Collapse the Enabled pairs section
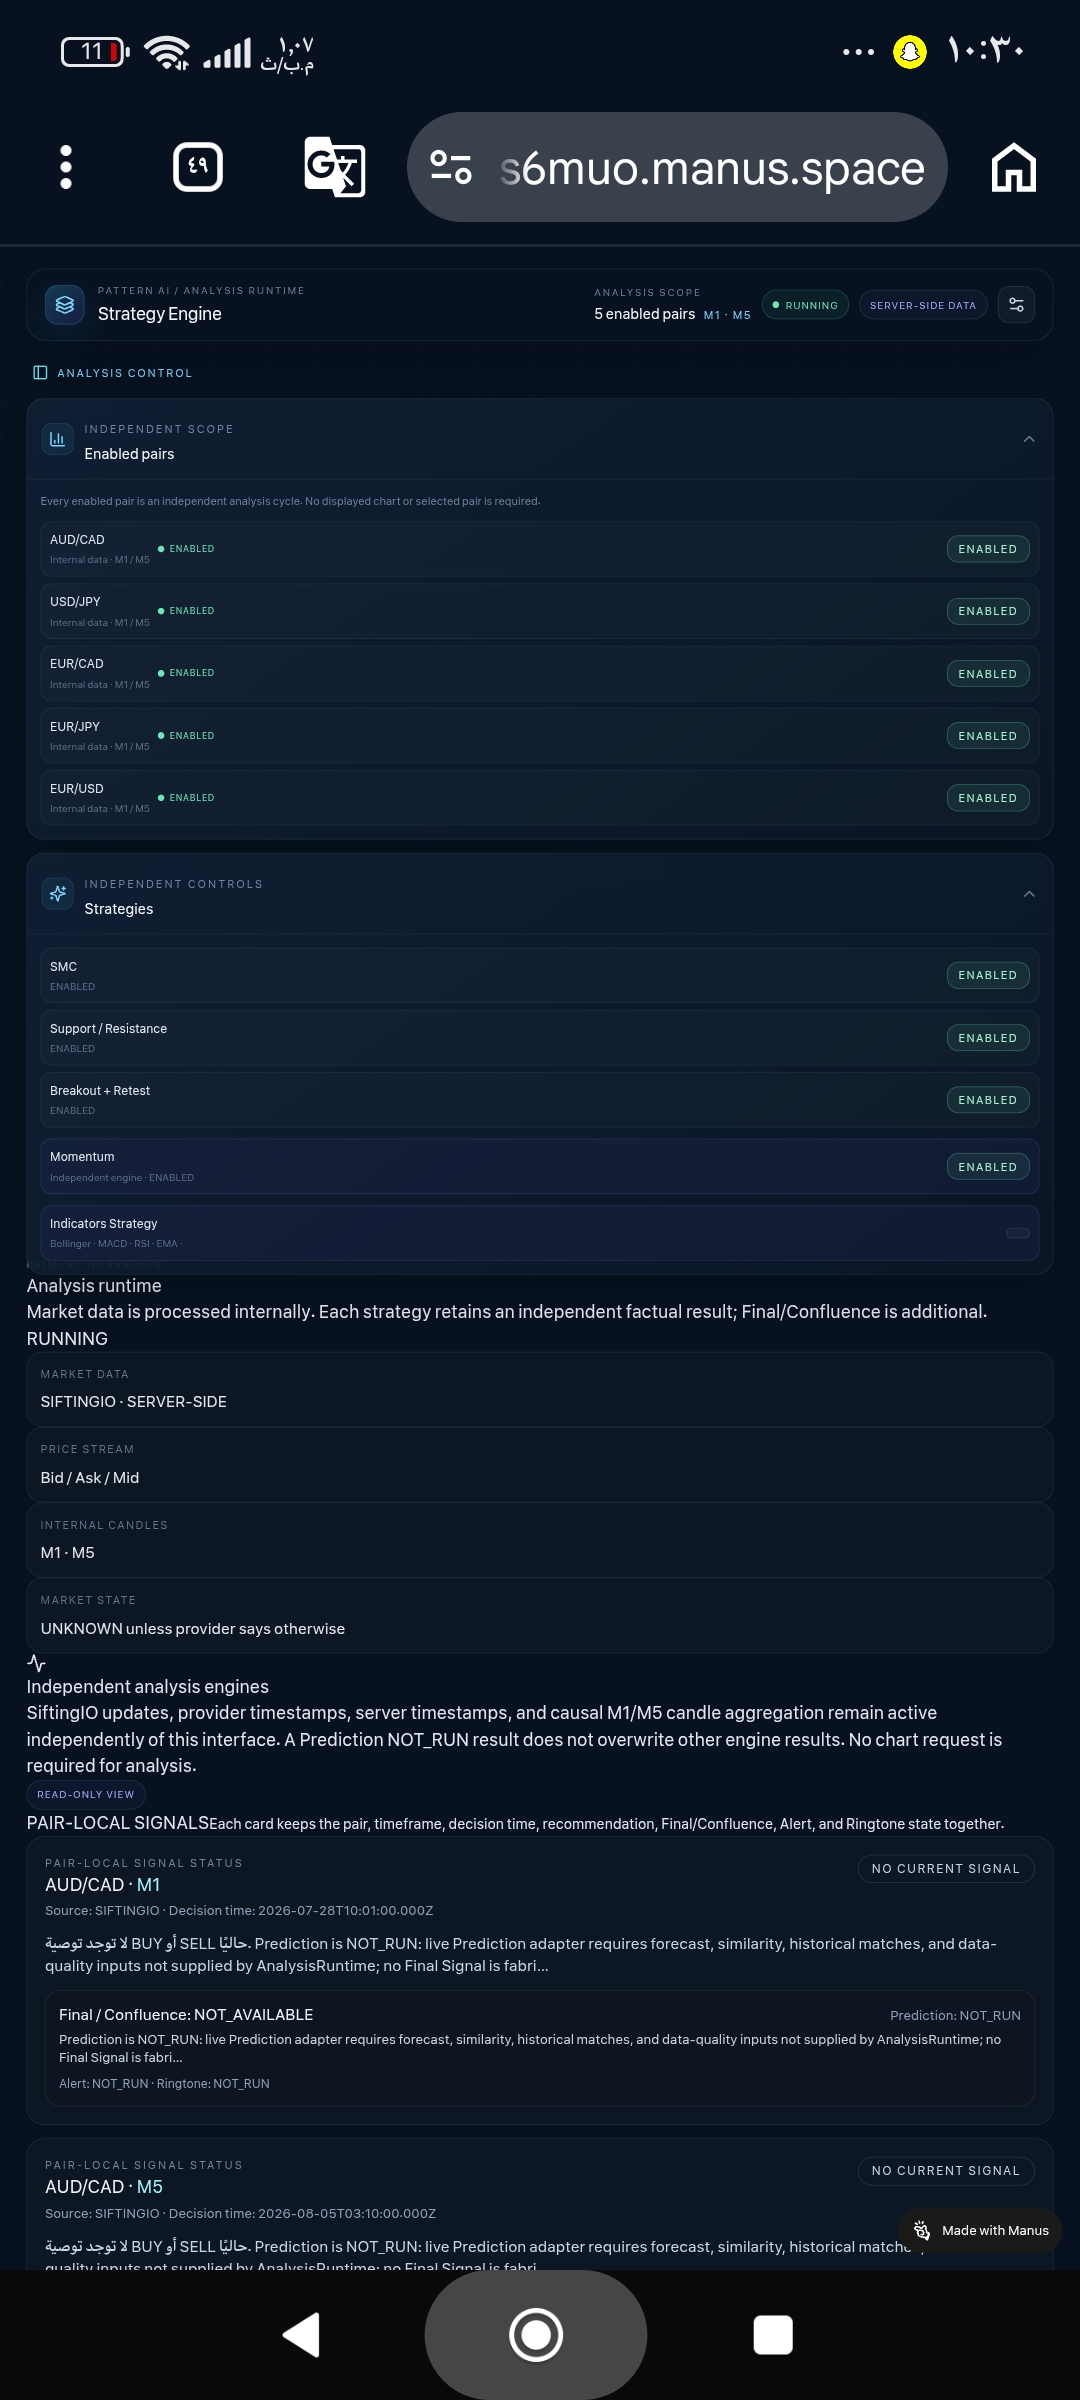The image size is (1080, 2400). (1029, 440)
